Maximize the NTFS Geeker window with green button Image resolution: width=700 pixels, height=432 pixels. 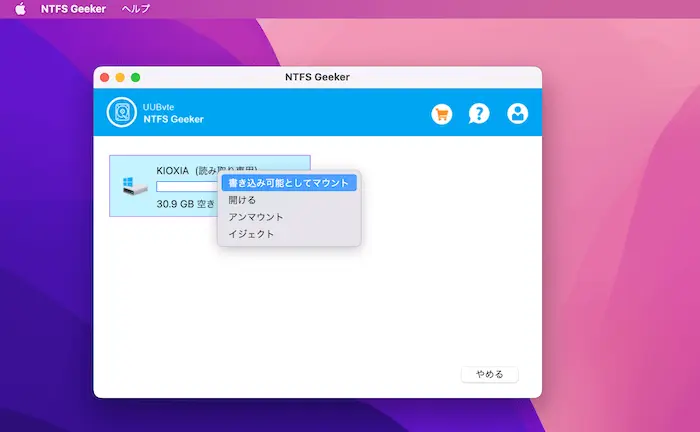point(135,77)
